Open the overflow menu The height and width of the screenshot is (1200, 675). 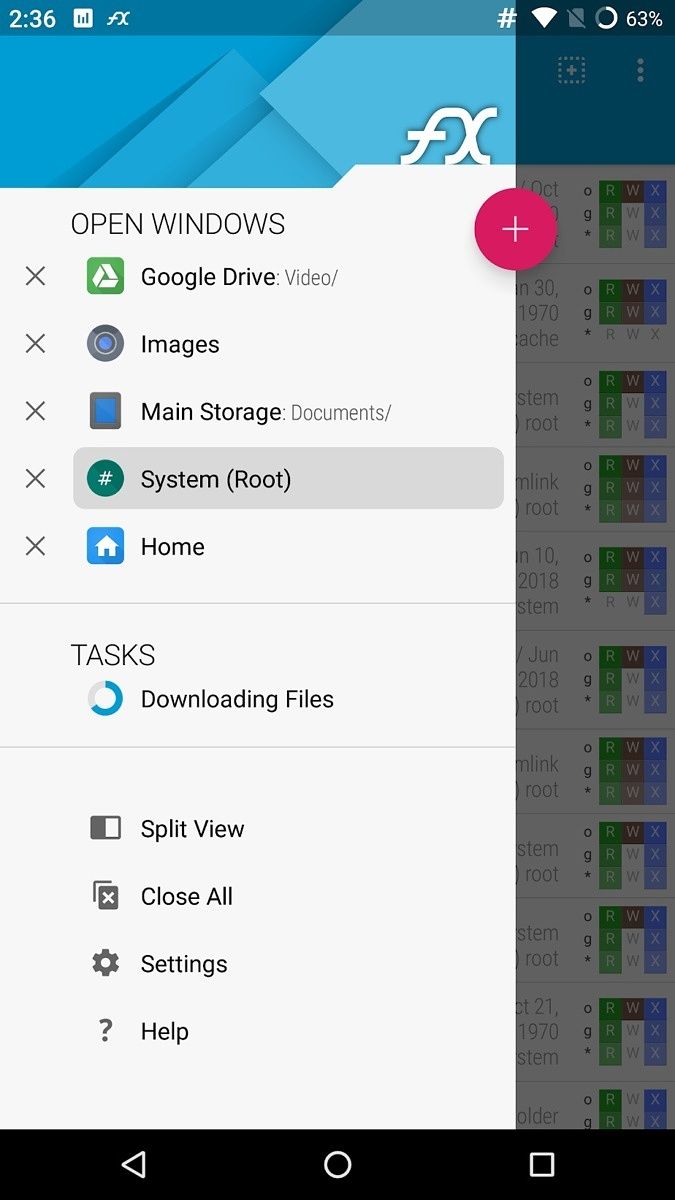[640, 69]
